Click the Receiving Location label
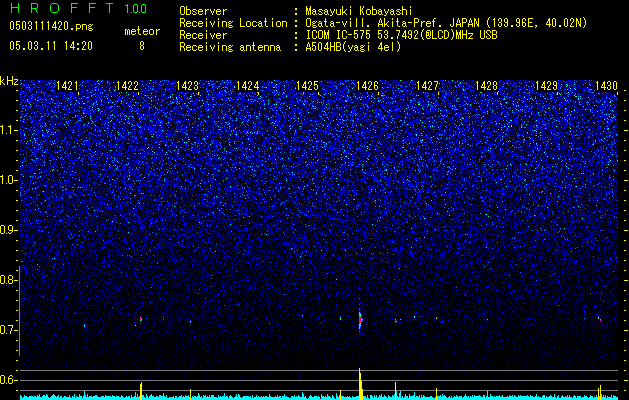The width and height of the screenshot is (629, 400). click(233, 23)
